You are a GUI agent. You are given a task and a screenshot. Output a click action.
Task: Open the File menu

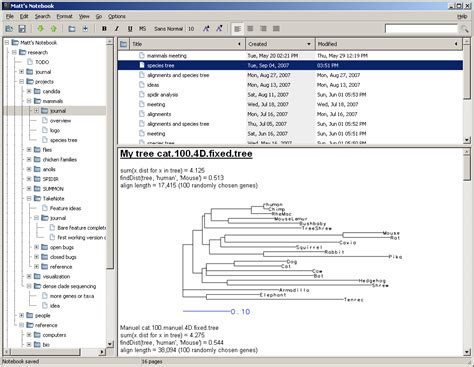point(10,16)
